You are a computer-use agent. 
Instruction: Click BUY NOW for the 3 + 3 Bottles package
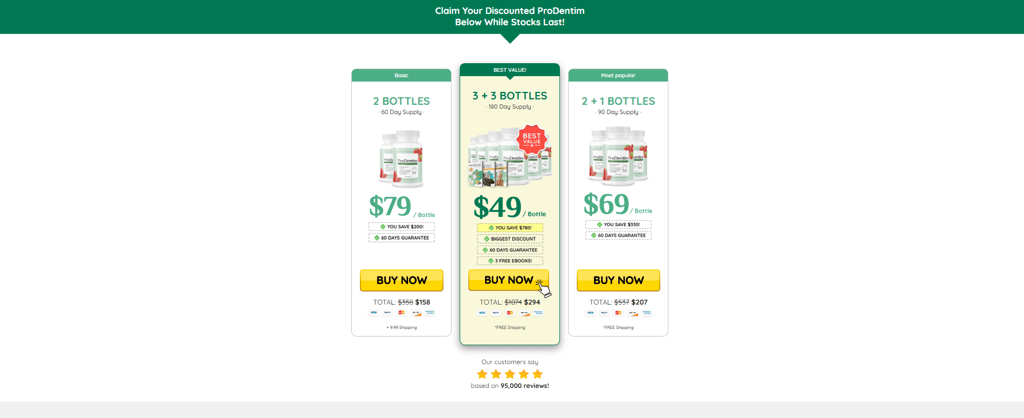[509, 280]
